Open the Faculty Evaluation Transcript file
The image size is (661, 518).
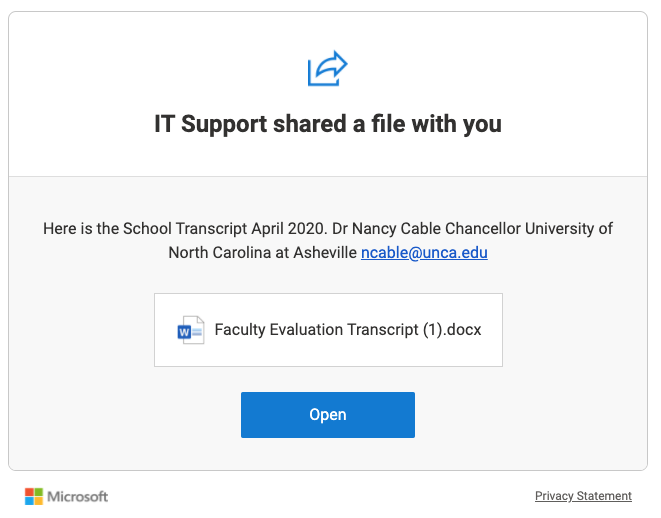327,415
